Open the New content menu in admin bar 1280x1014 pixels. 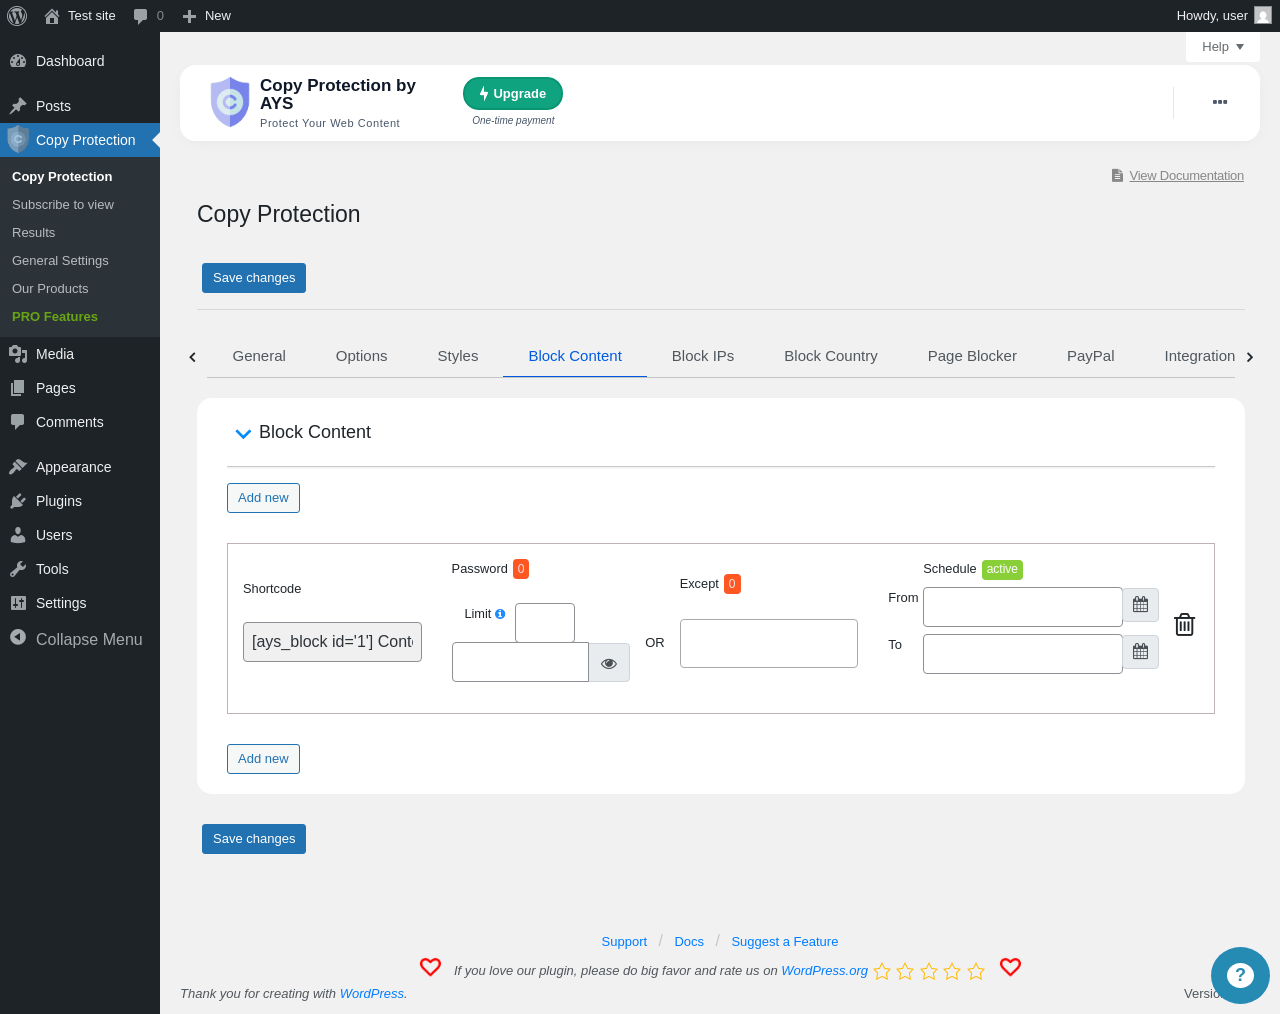pos(206,16)
